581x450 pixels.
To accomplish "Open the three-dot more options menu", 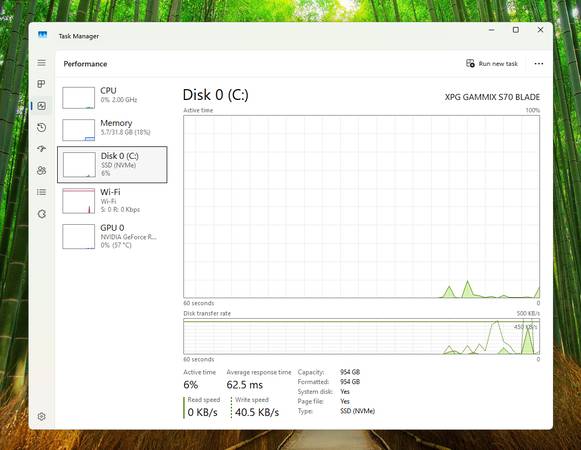I will pos(539,64).
